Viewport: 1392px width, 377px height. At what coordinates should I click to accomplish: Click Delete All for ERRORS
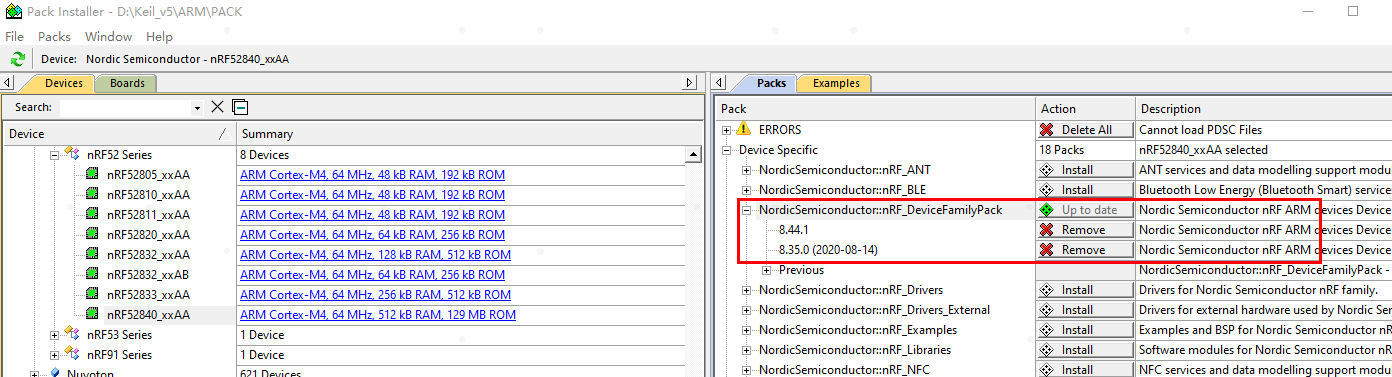point(1085,130)
